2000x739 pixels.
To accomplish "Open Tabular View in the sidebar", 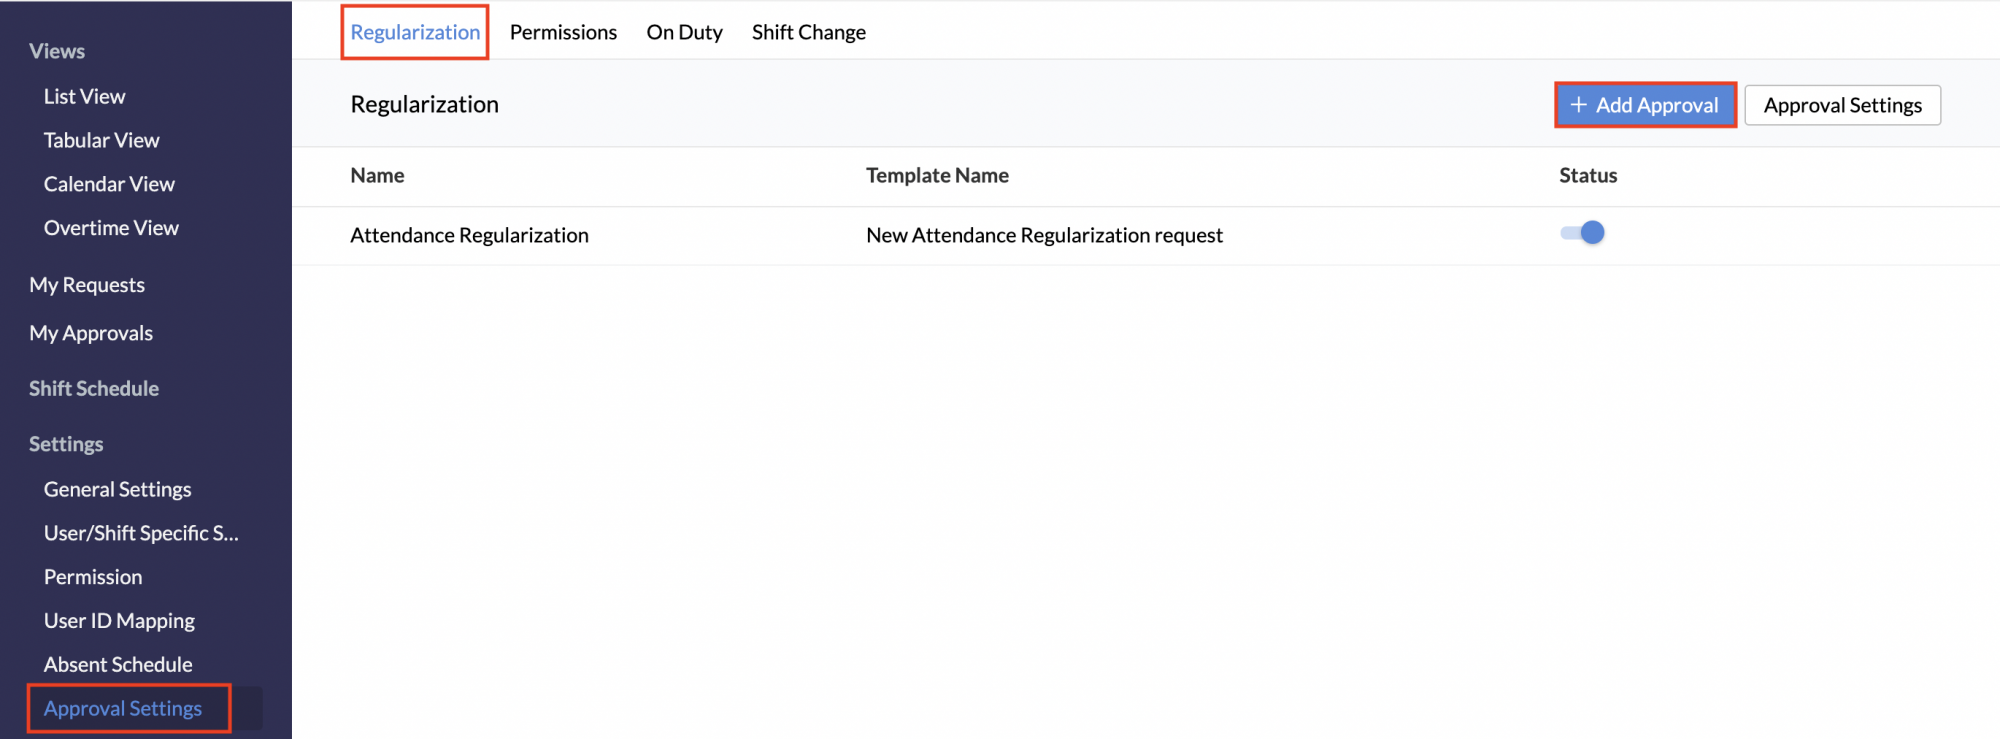I will click(x=102, y=140).
